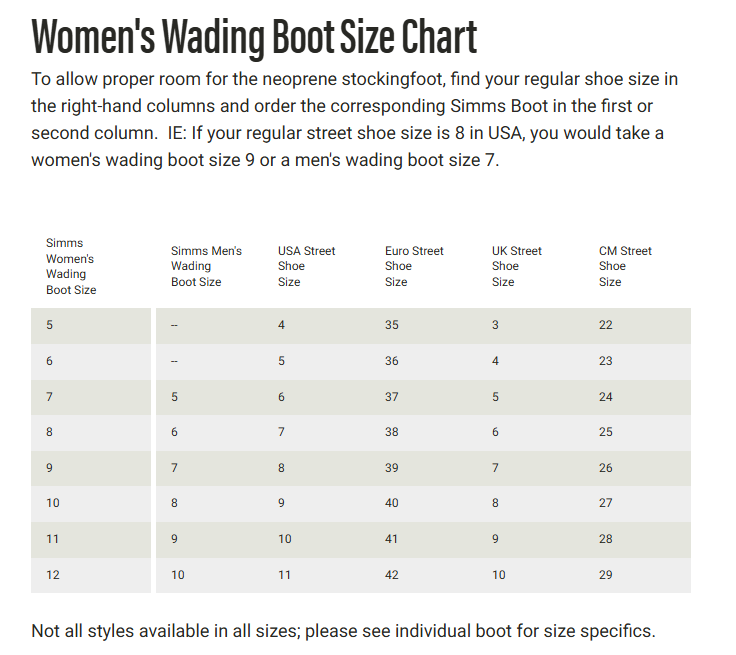Image resolution: width=736 pixels, height=655 pixels.
Task: Select the CM size 22 cell
Action: click(606, 325)
